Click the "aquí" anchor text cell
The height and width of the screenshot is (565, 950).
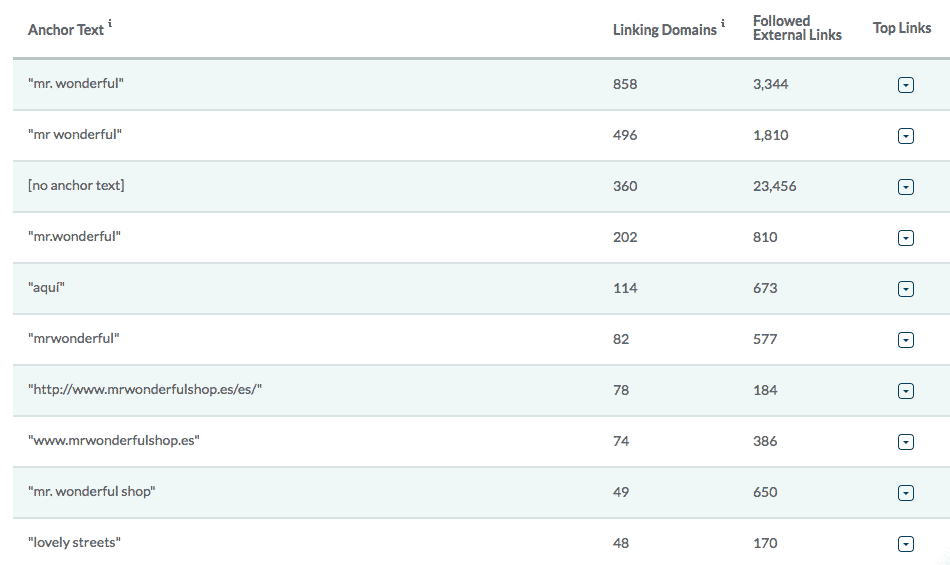(48, 288)
